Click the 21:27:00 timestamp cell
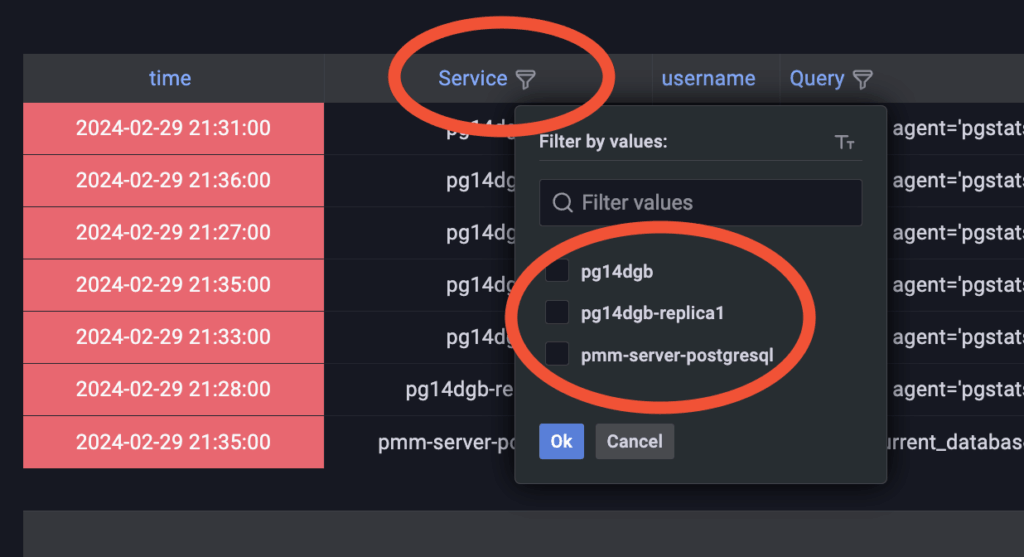Image resolution: width=1024 pixels, height=557 pixels. tap(173, 232)
